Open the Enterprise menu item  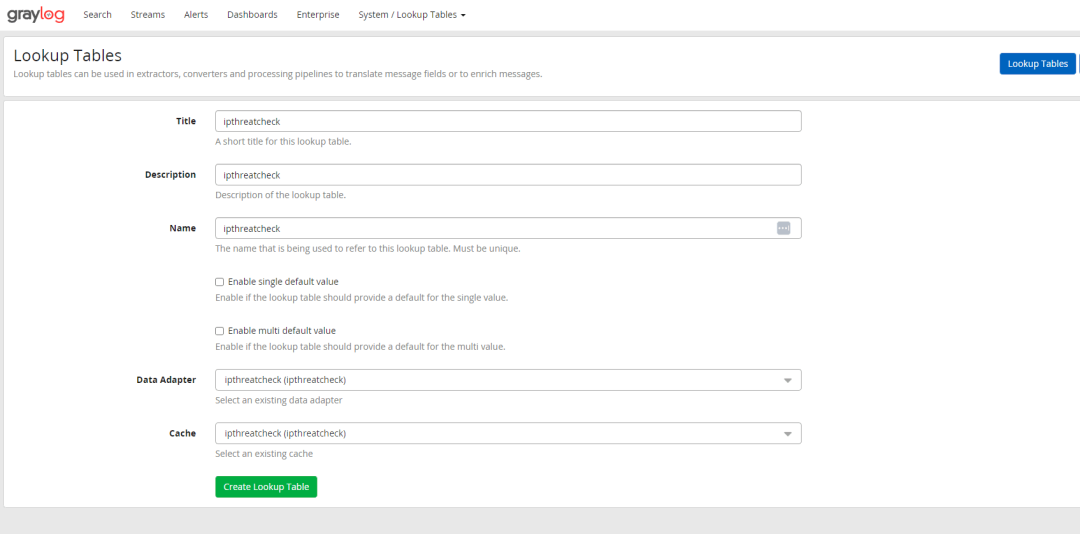[318, 15]
